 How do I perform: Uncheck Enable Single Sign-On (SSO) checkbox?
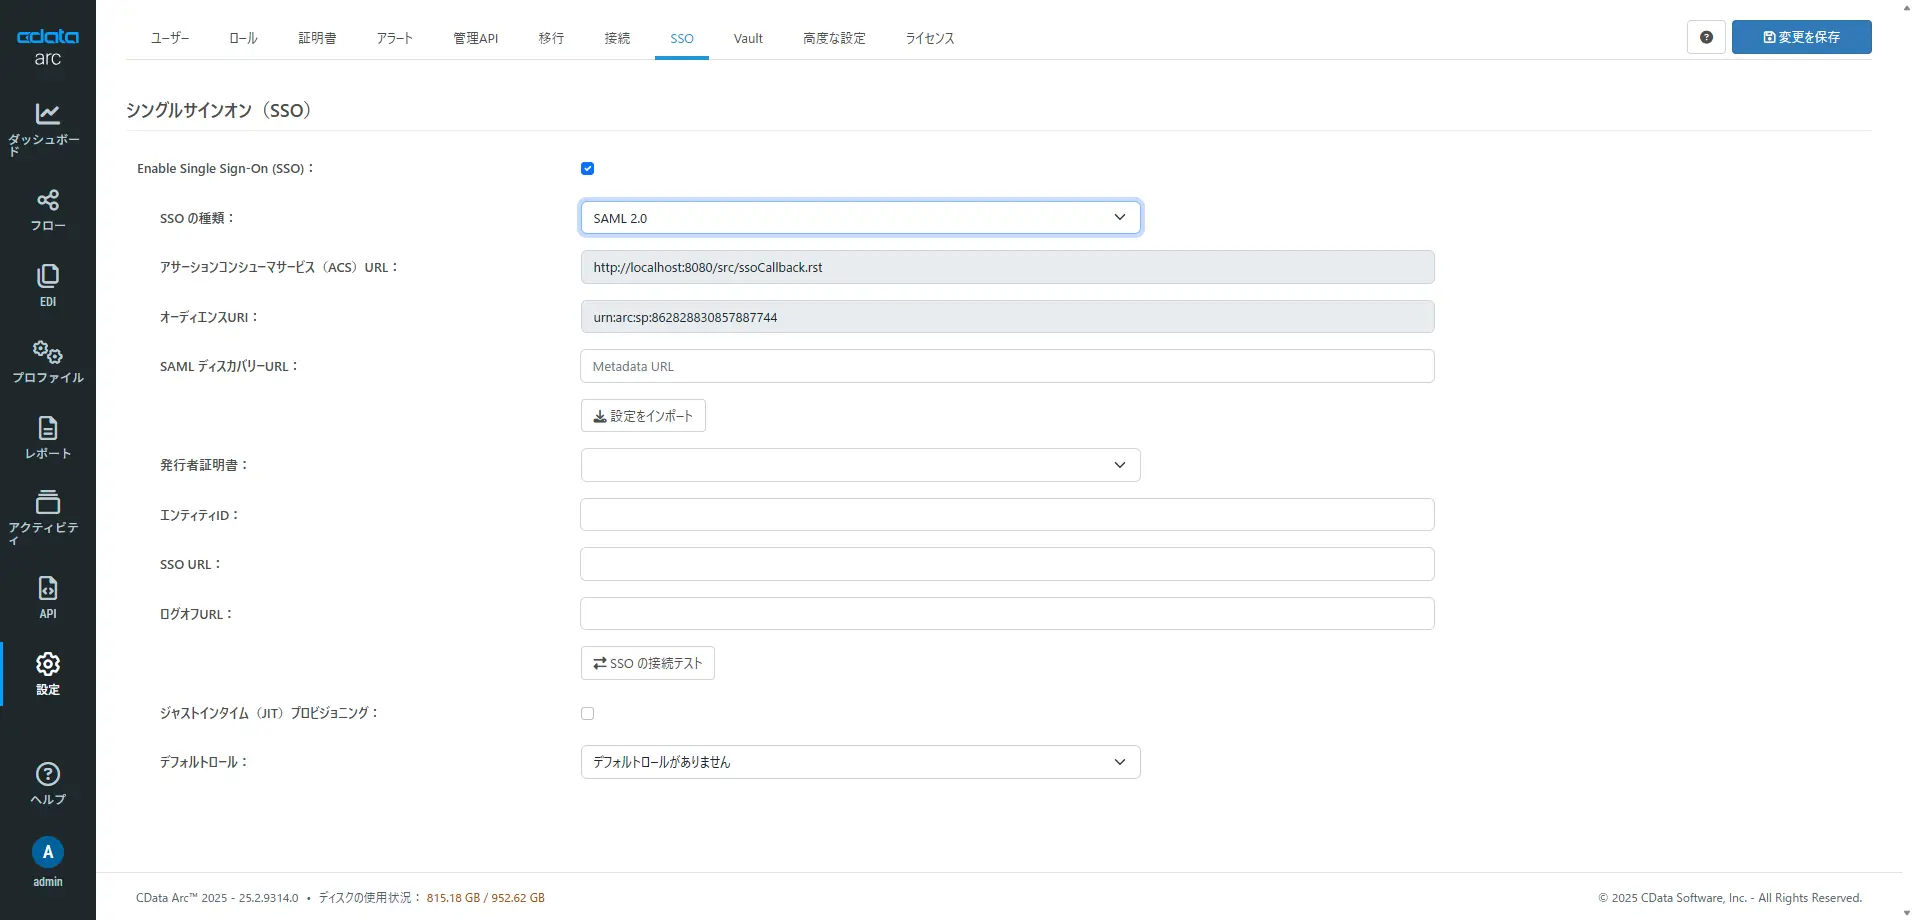point(587,169)
